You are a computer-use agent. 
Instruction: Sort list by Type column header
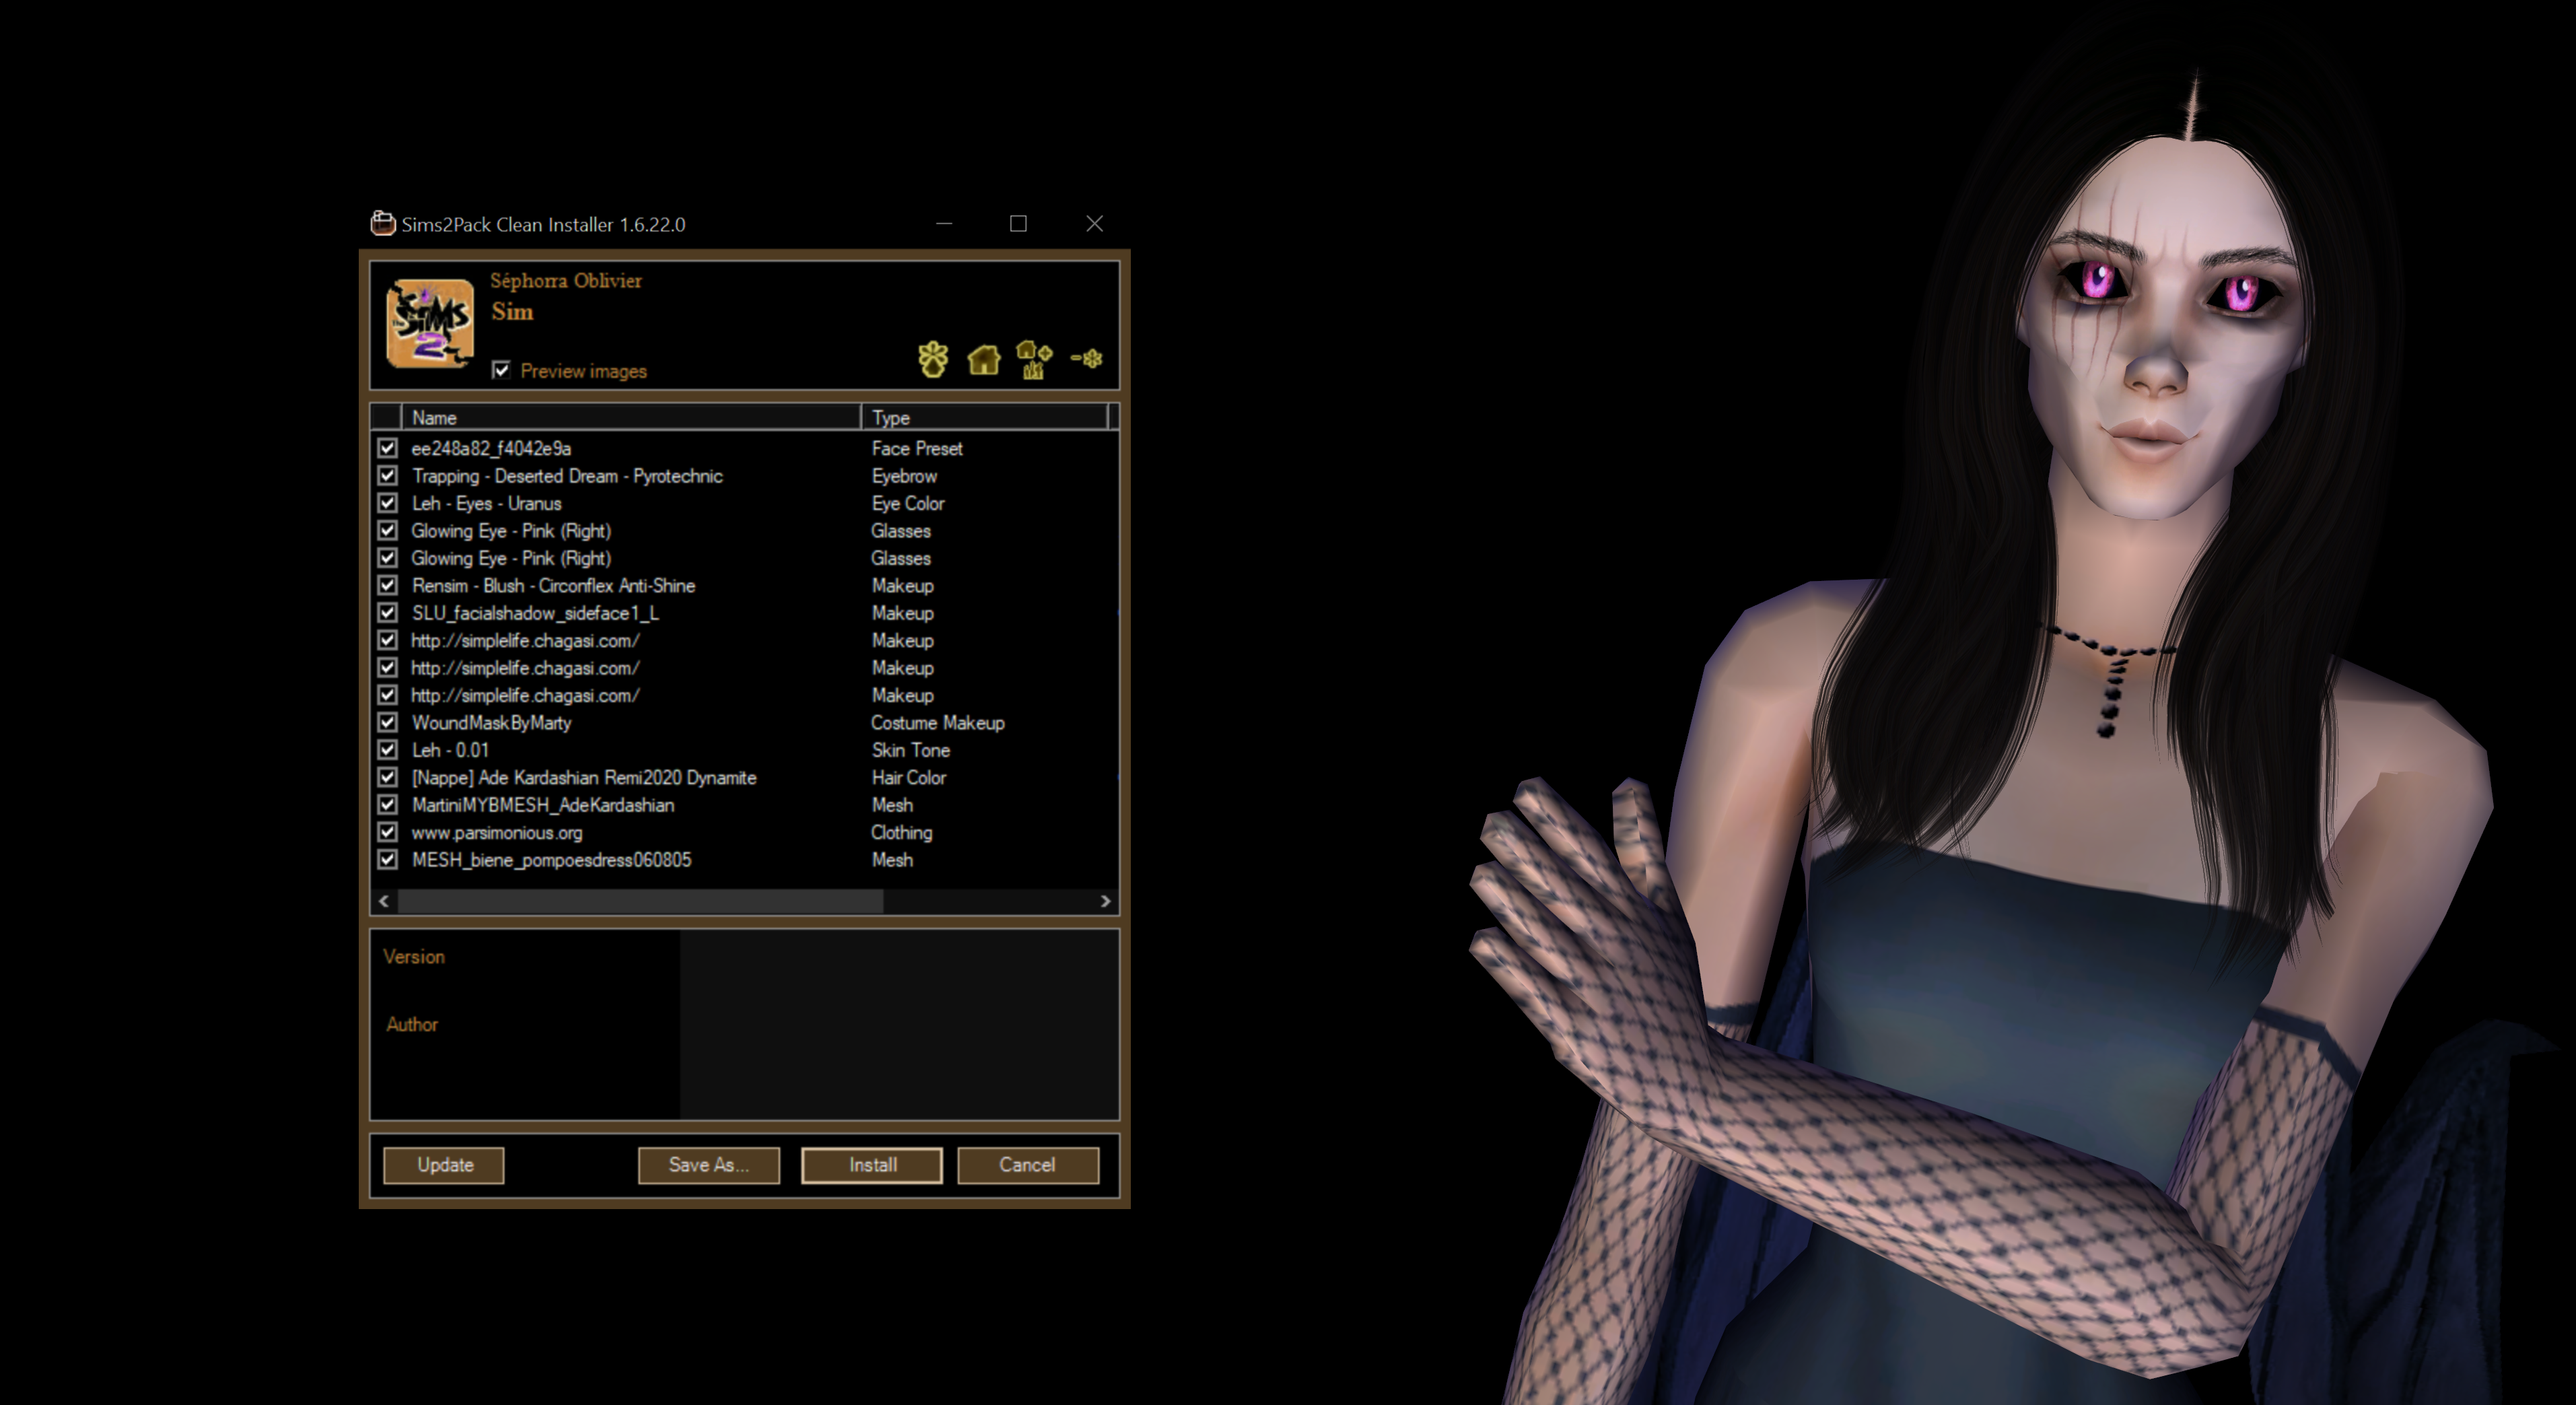pos(985,417)
